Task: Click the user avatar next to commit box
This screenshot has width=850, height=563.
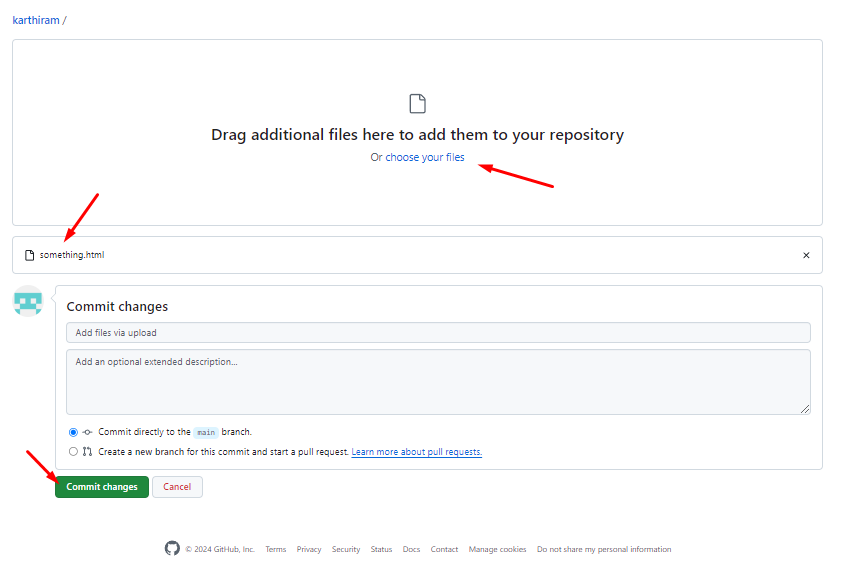Action: 28,301
